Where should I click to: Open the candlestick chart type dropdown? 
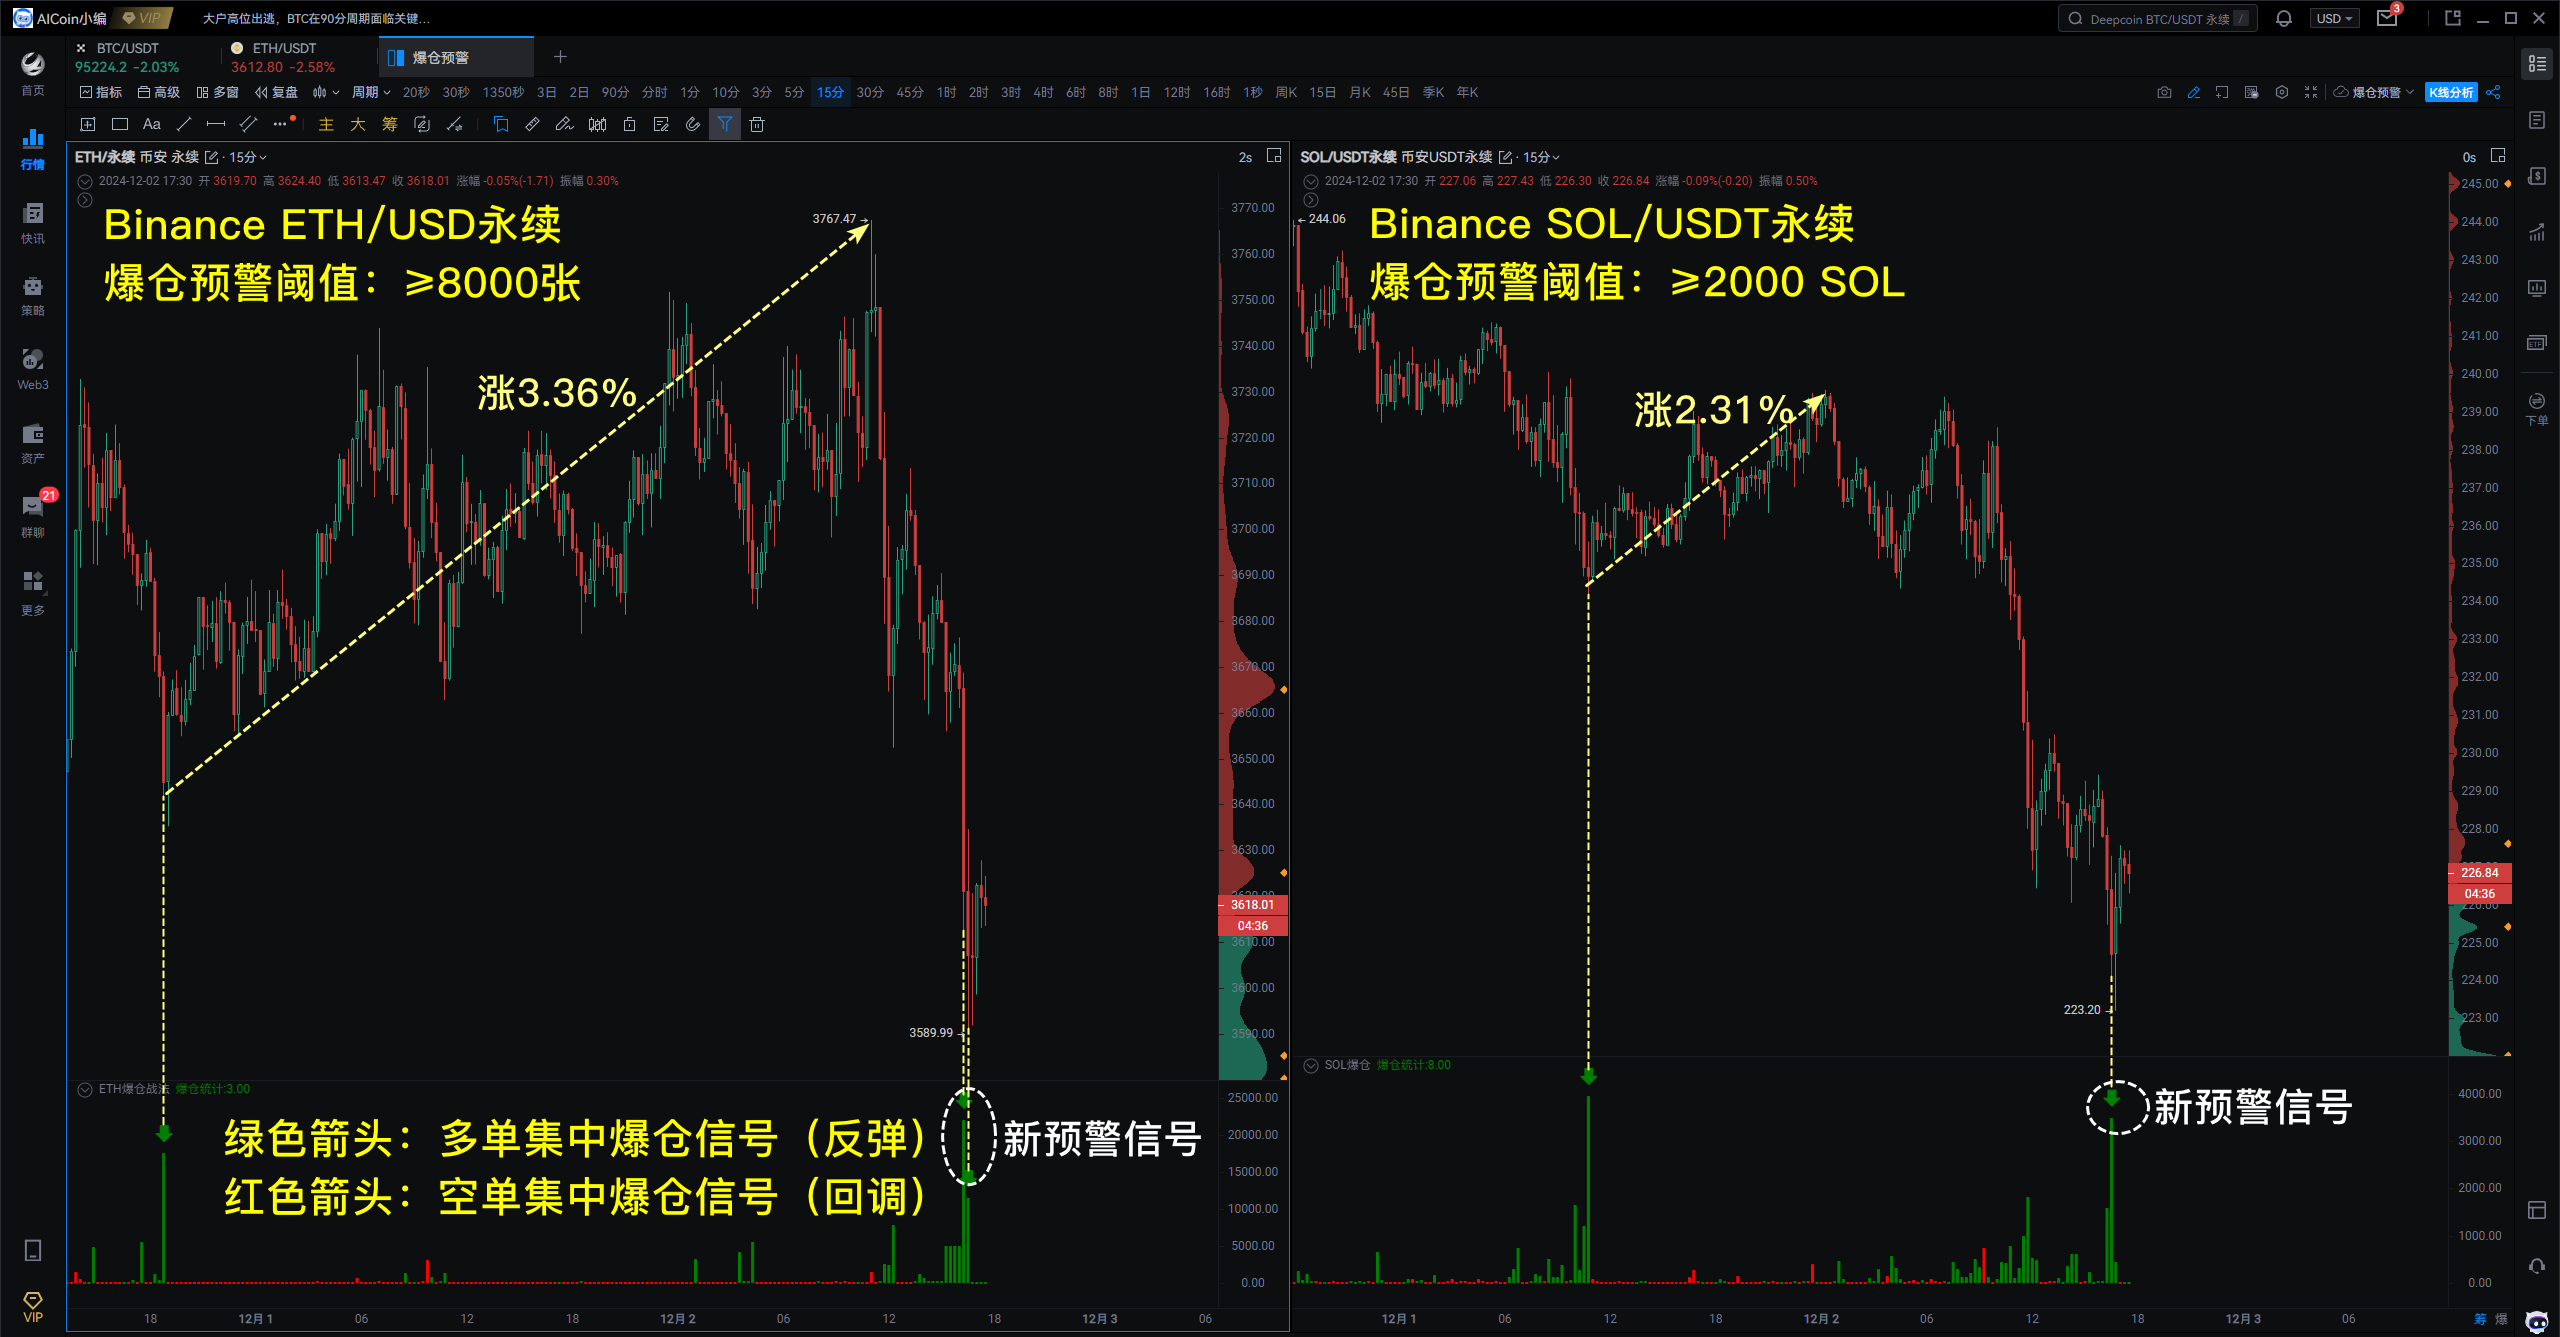pyautogui.click(x=326, y=92)
